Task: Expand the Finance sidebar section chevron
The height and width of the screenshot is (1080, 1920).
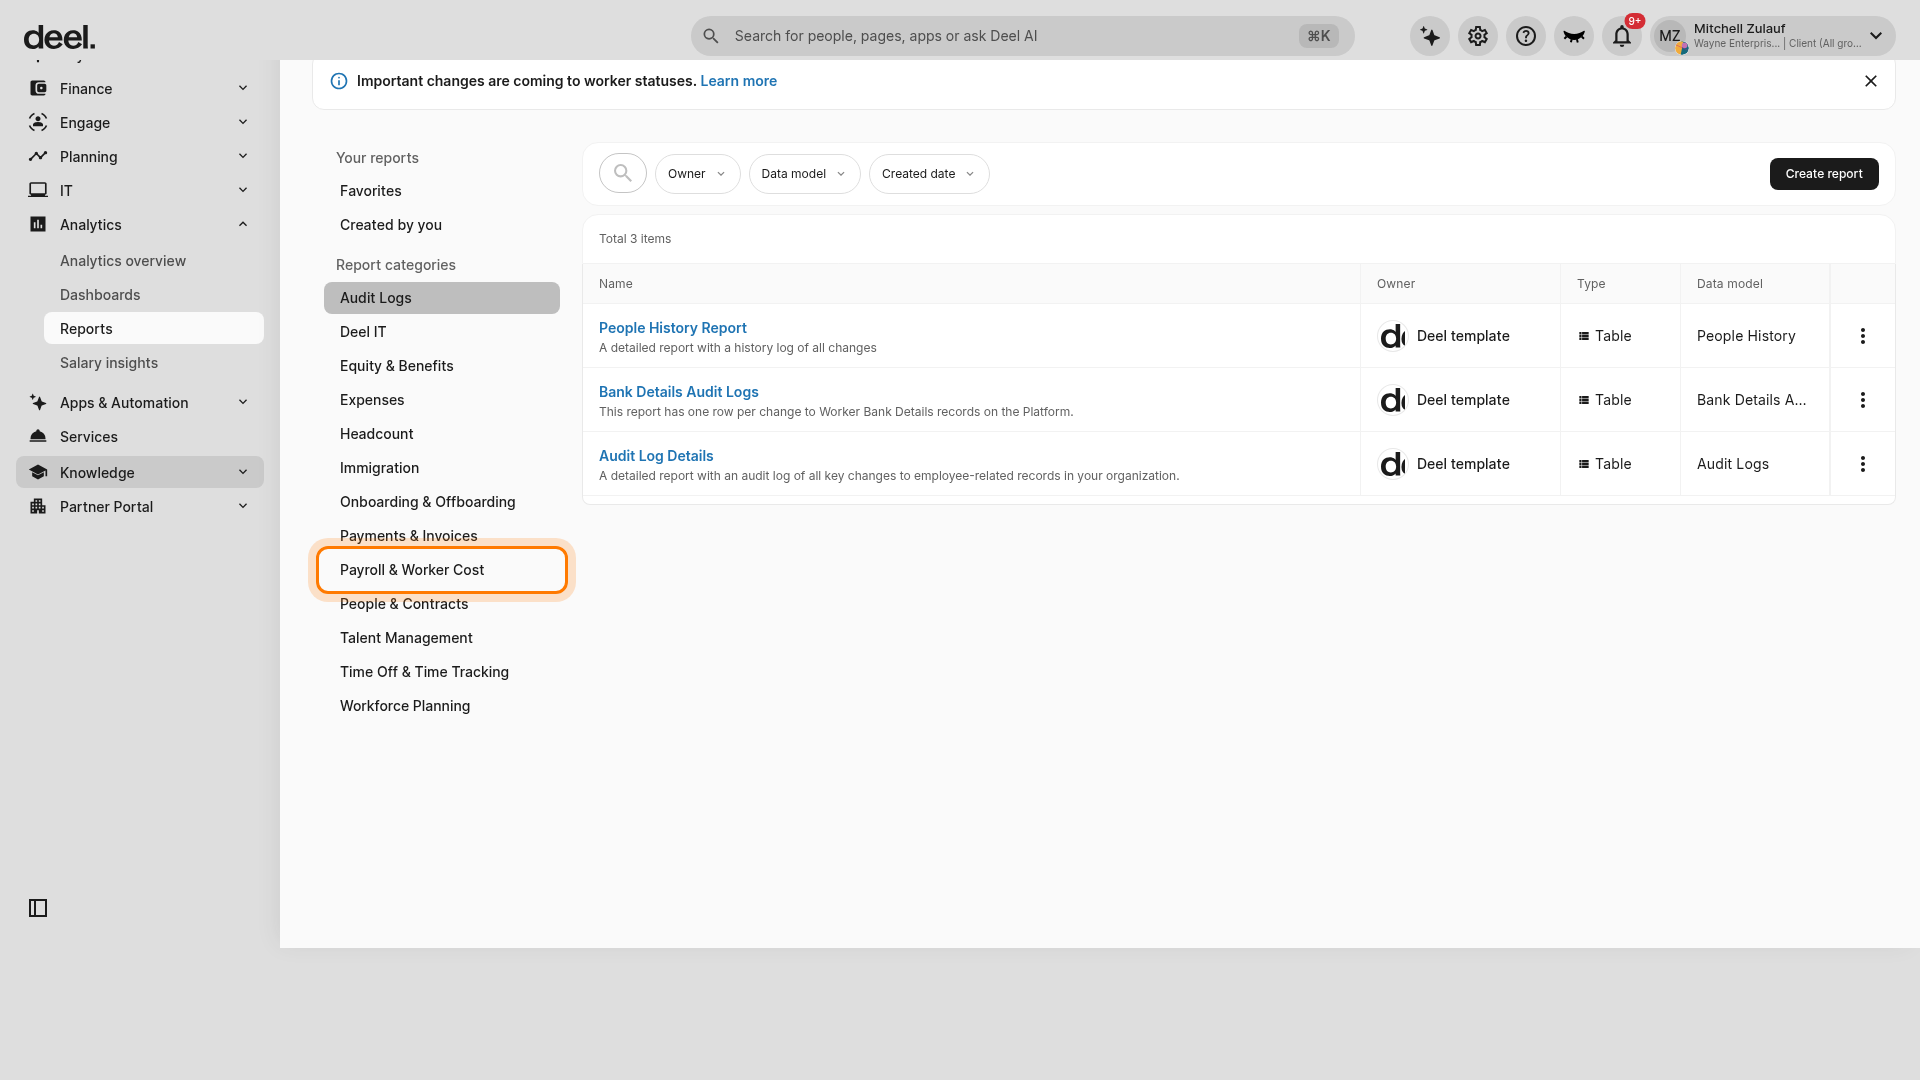Action: [243, 88]
